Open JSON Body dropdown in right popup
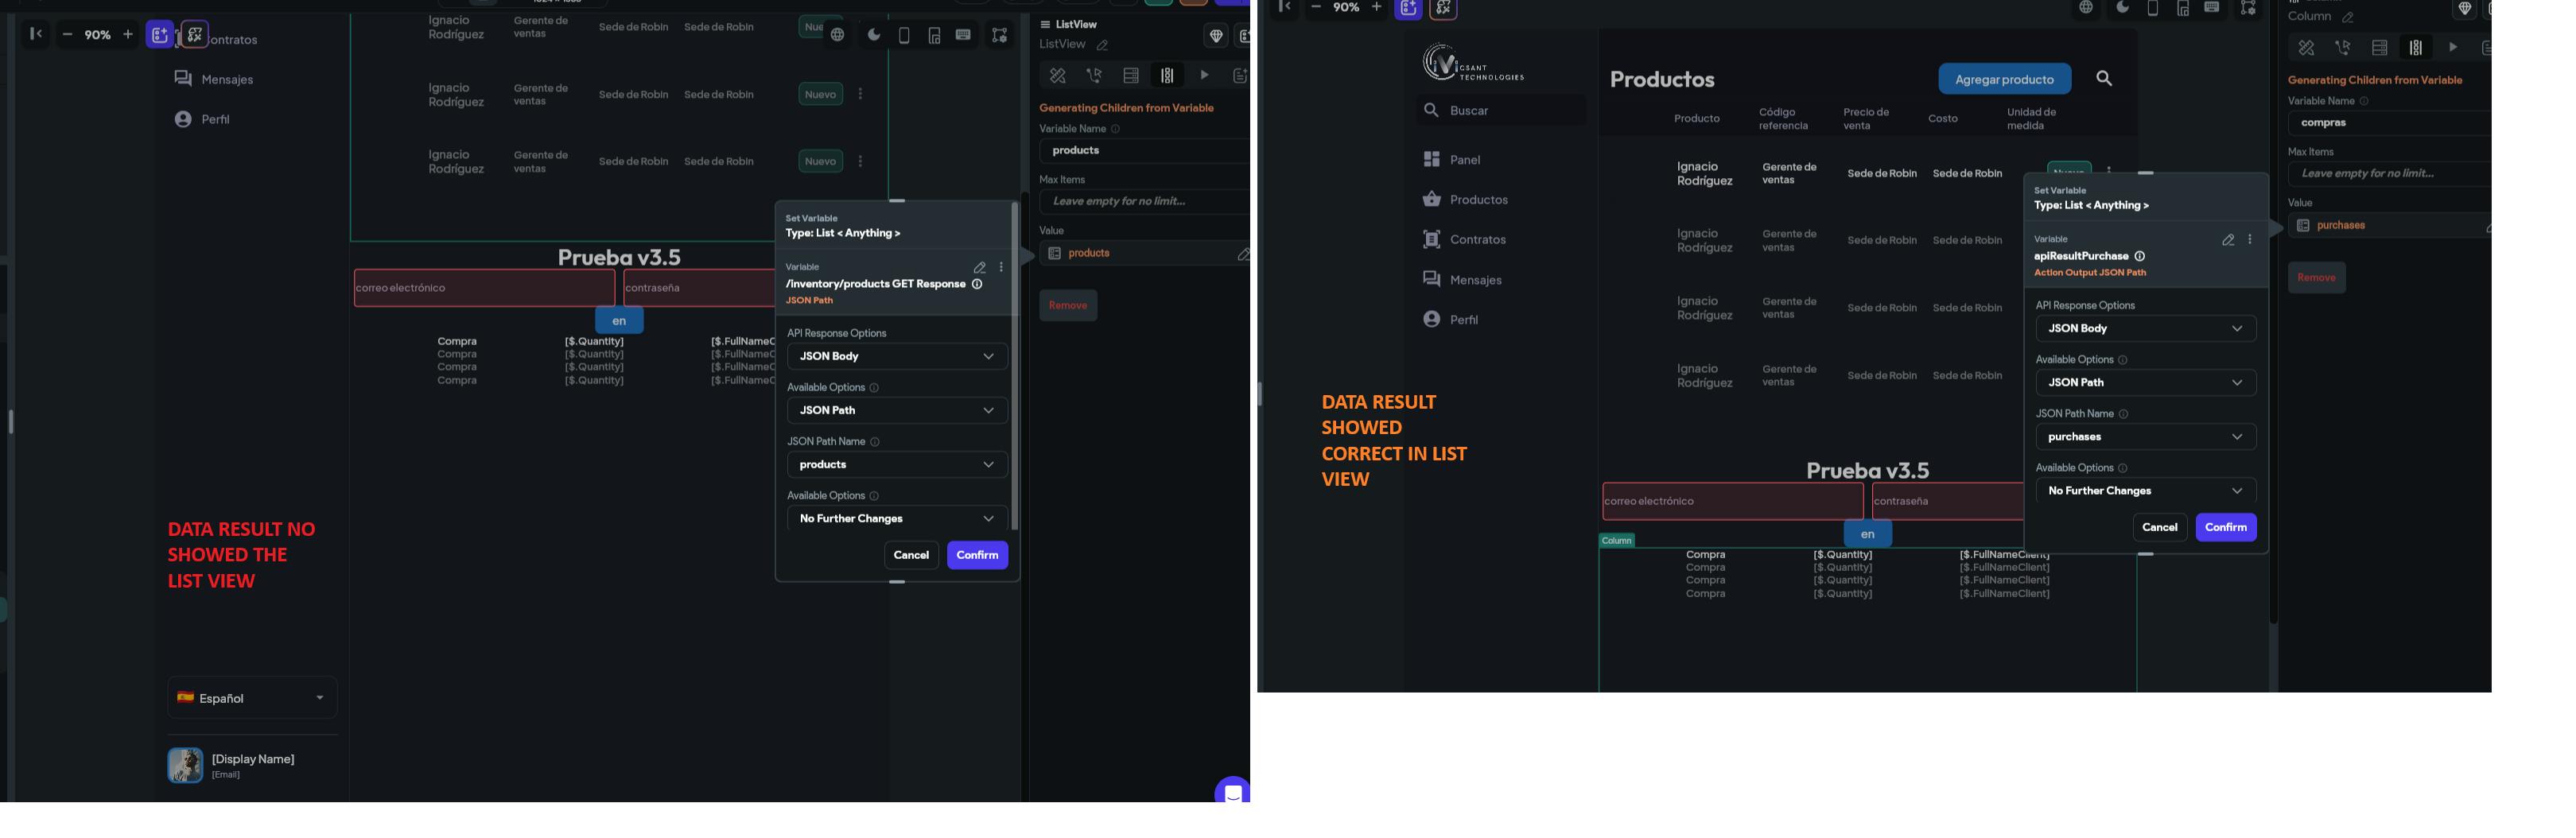2576x838 pixels. [2146, 328]
